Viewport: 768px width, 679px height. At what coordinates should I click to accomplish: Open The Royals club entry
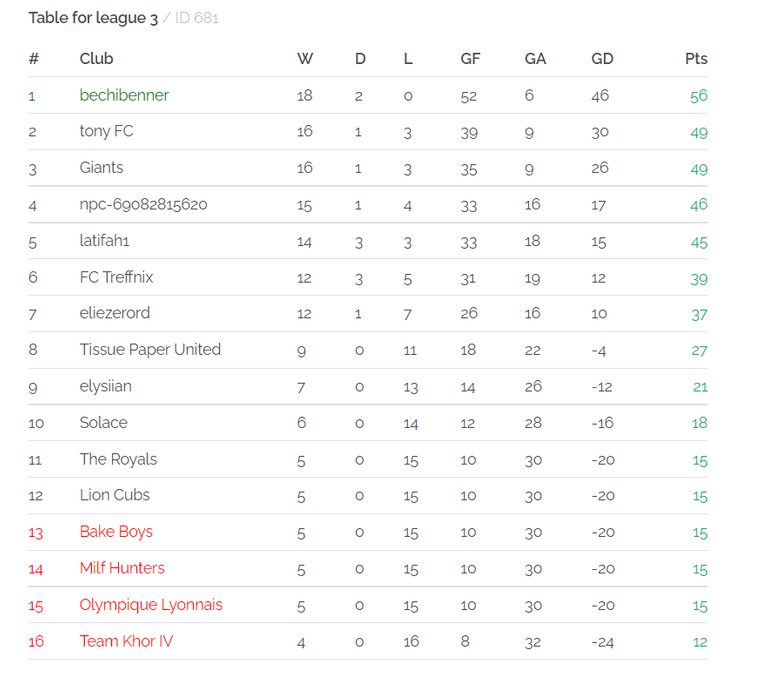[118, 459]
